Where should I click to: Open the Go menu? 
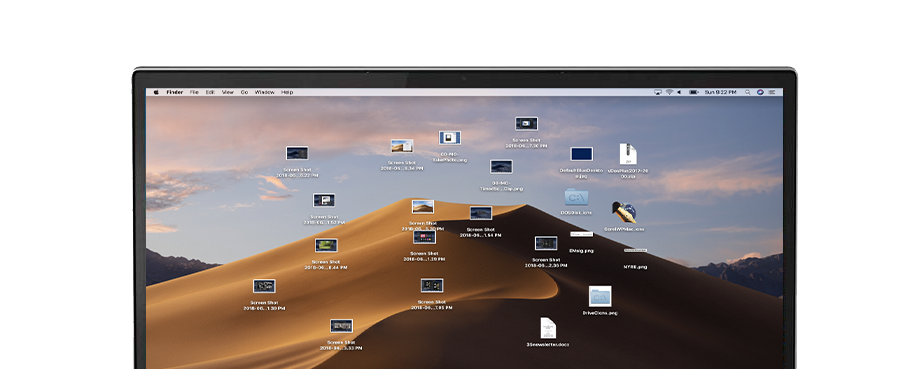pyautogui.click(x=244, y=92)
